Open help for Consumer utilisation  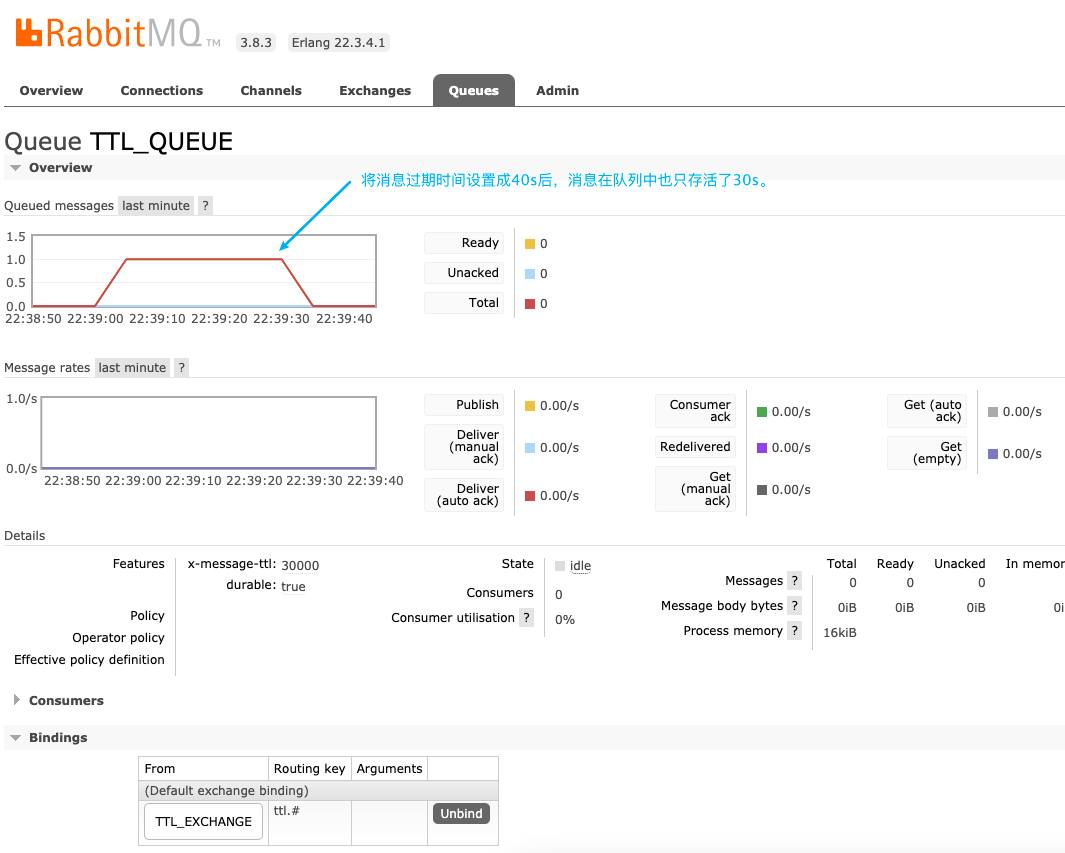tap(526, 617)
